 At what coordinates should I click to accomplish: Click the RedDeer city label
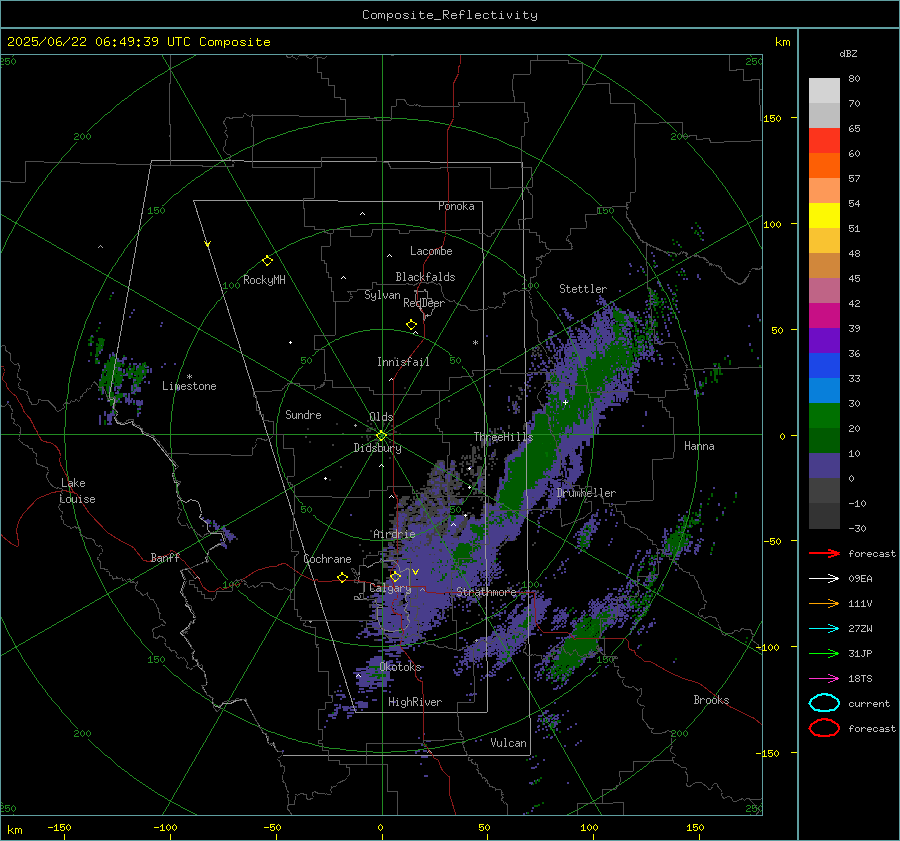pos(424,303)
